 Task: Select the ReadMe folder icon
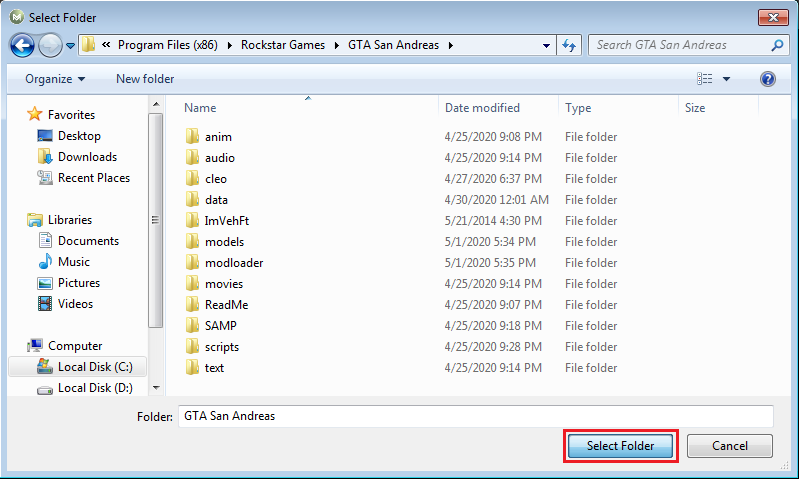coord(192,304)
